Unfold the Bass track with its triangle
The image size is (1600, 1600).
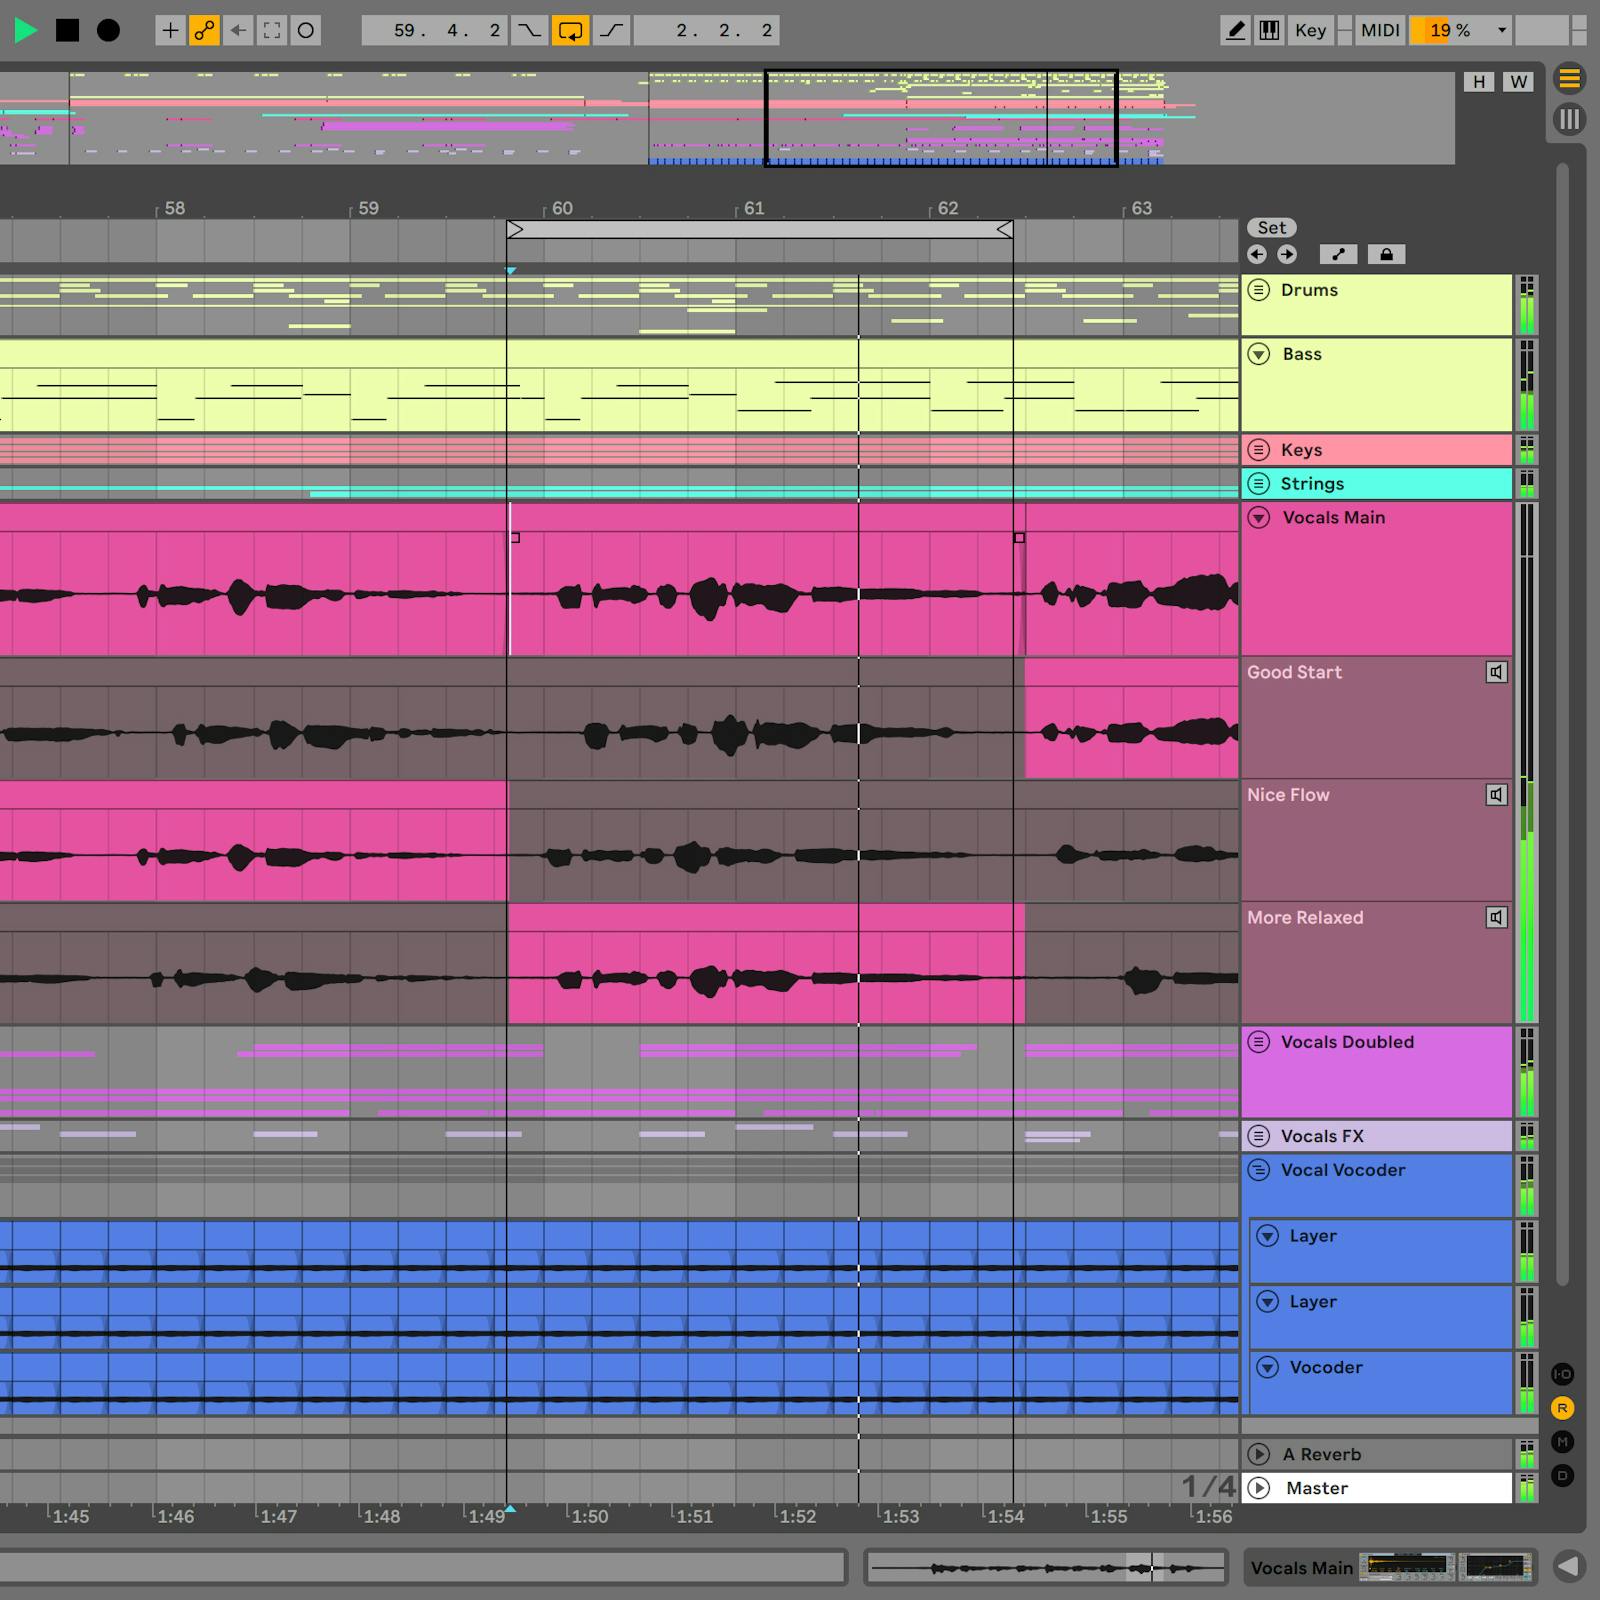click(x=1258, y=353)
